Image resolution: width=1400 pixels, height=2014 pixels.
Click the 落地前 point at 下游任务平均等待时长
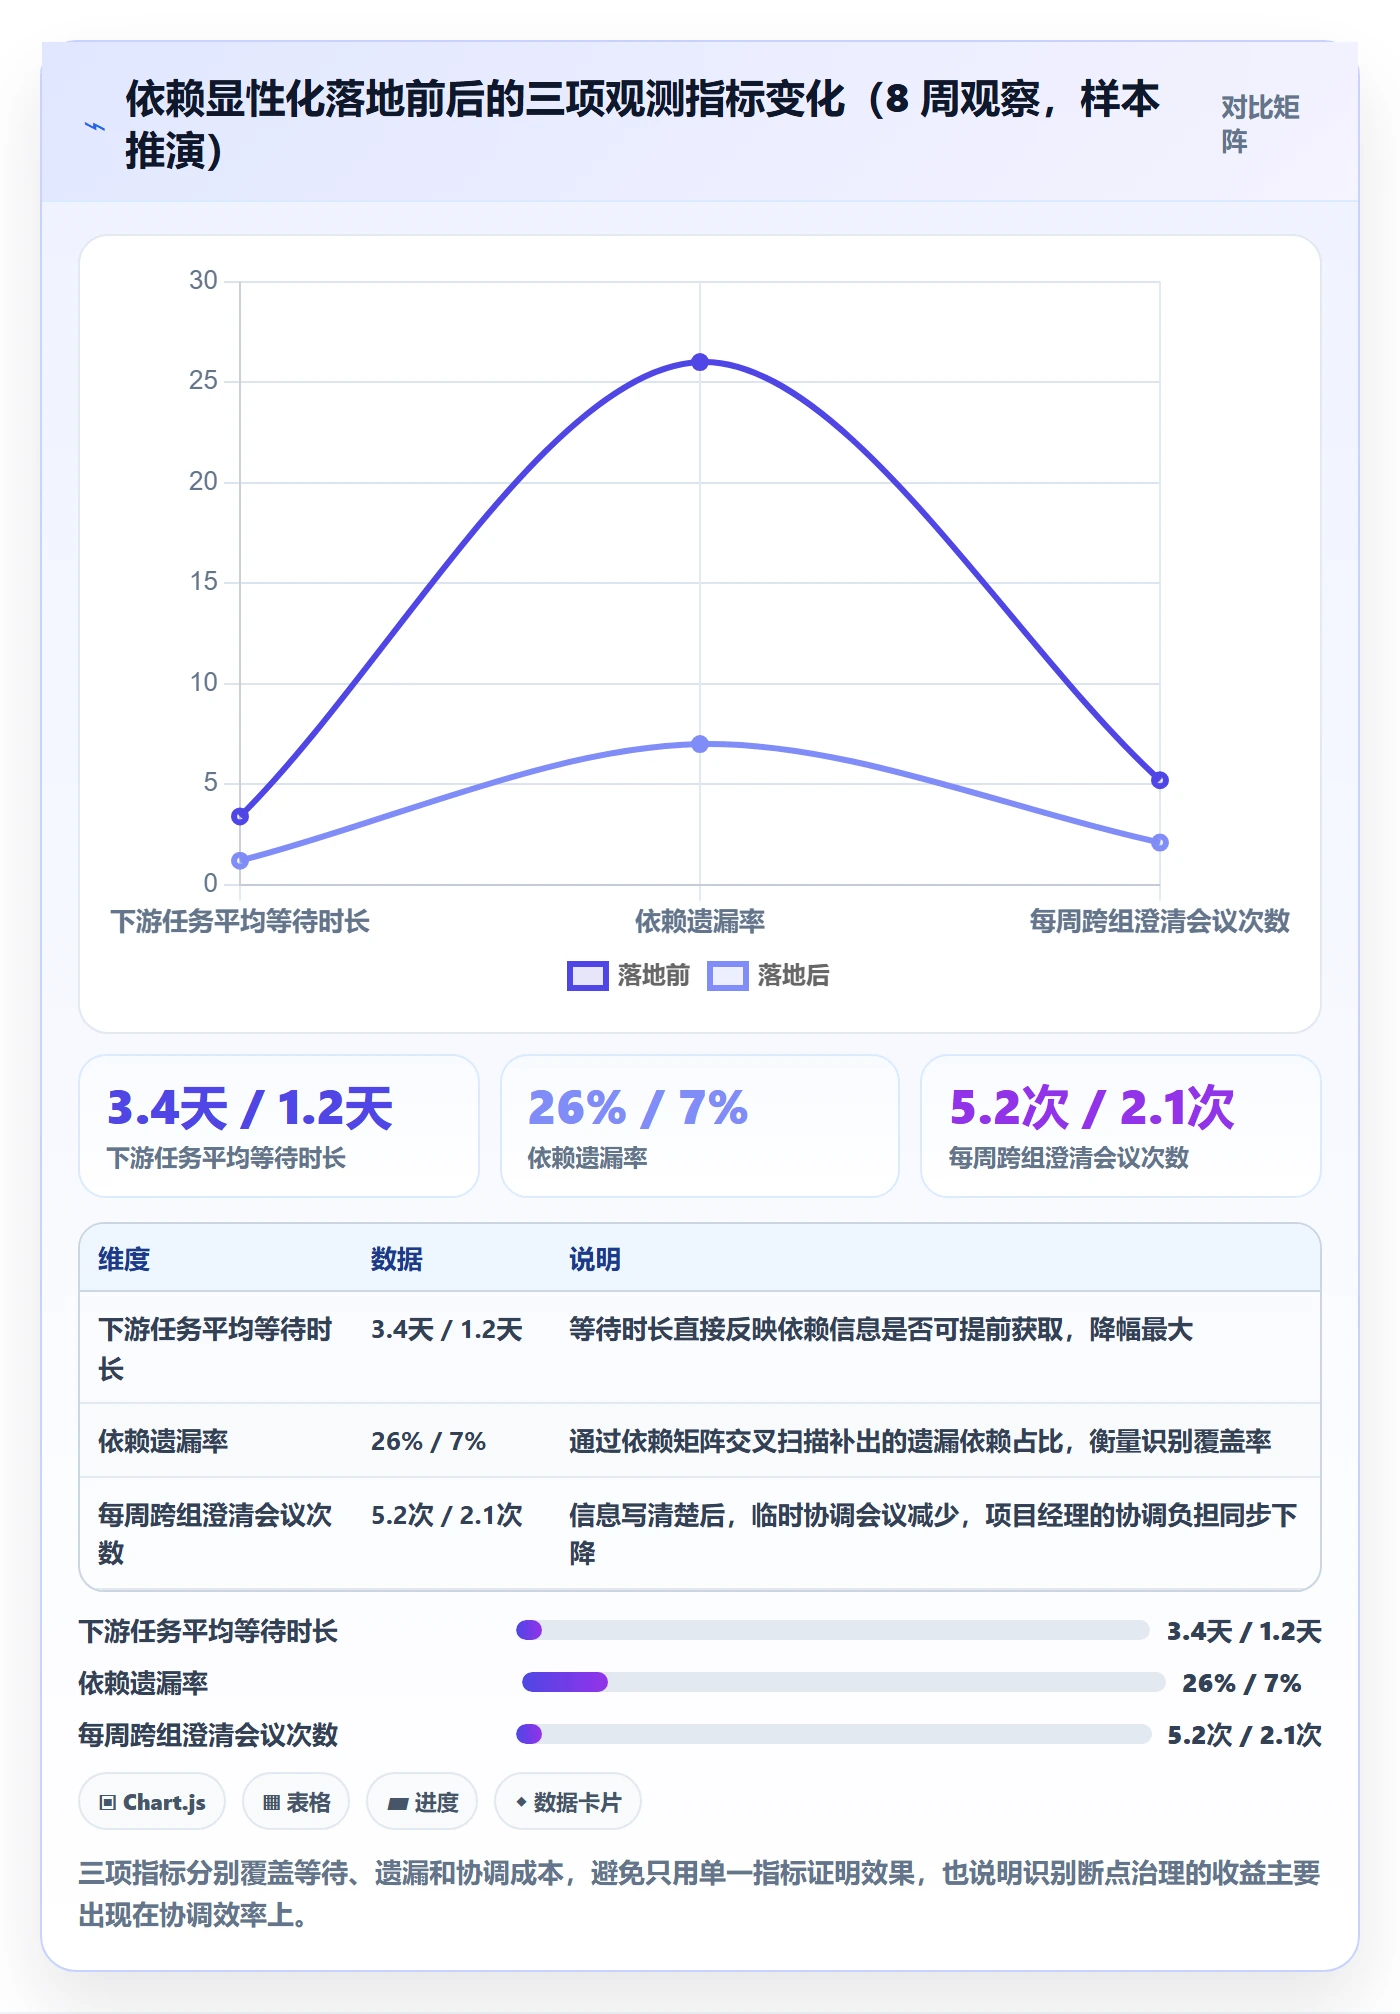pos(240,816)
